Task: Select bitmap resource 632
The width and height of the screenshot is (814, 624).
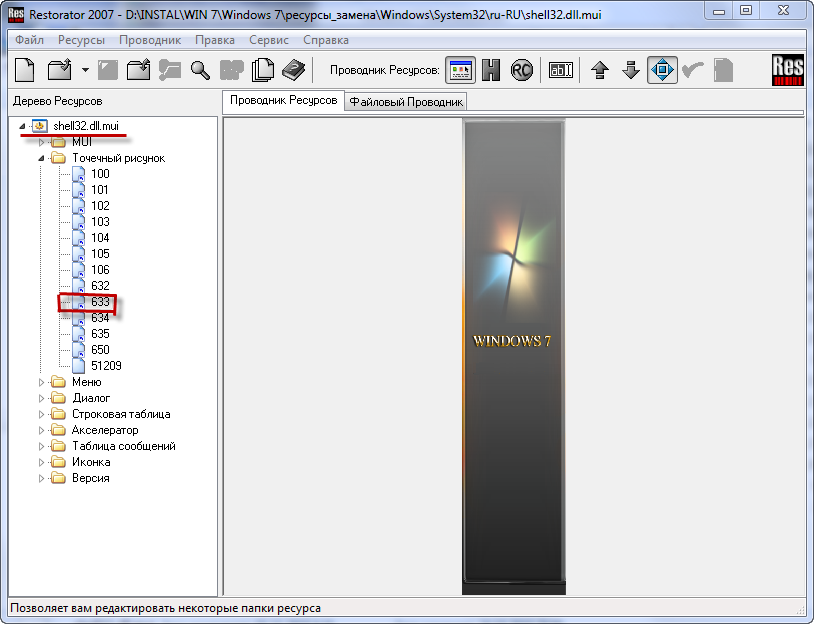Action: (x=100, y=286)
